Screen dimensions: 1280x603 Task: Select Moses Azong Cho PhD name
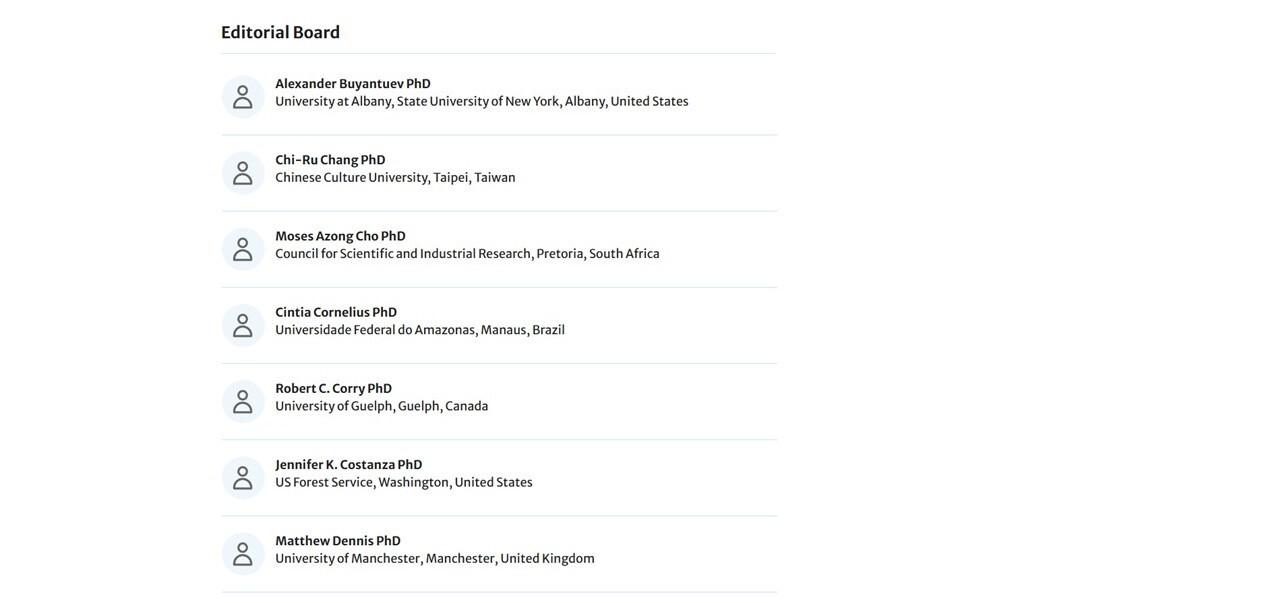coord(340,236)
